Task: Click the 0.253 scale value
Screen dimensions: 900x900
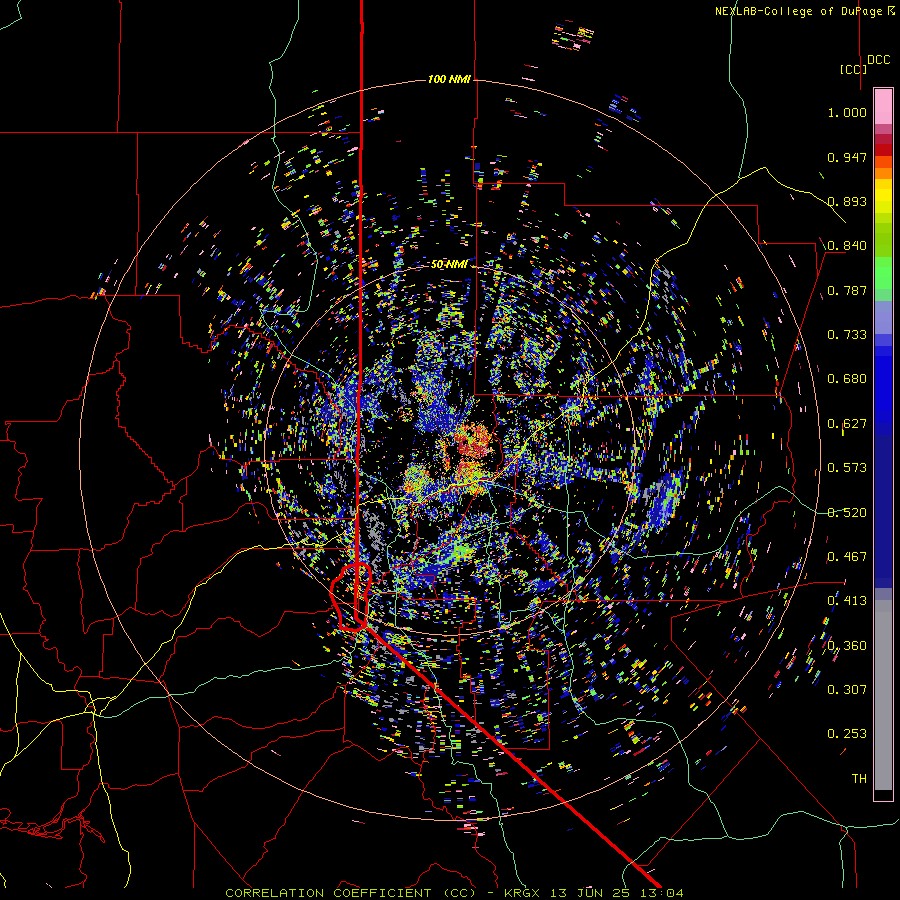Action: pos(847,734)
